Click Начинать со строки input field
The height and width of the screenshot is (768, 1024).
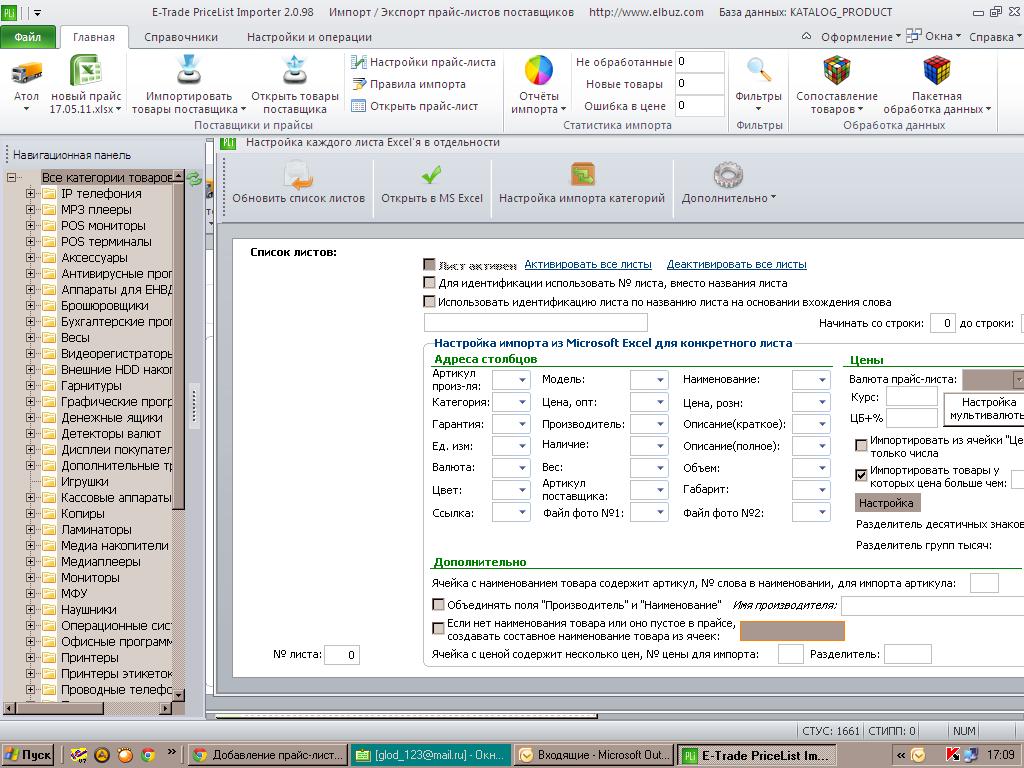(x=942, y=323)
